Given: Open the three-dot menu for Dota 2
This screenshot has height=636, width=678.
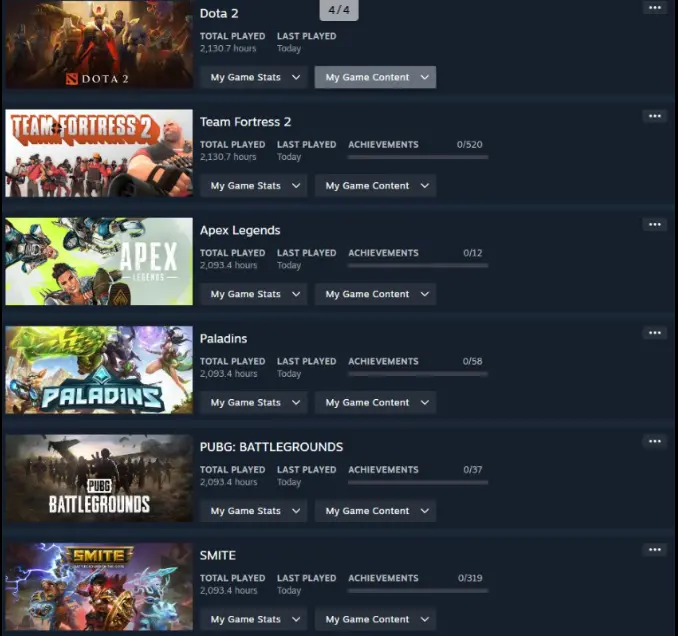Looking at the screenshot, I should point(655,7).
